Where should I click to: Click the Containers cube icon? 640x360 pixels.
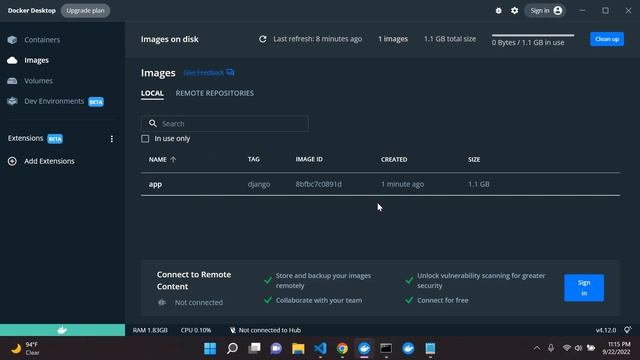tap(12, 40)
